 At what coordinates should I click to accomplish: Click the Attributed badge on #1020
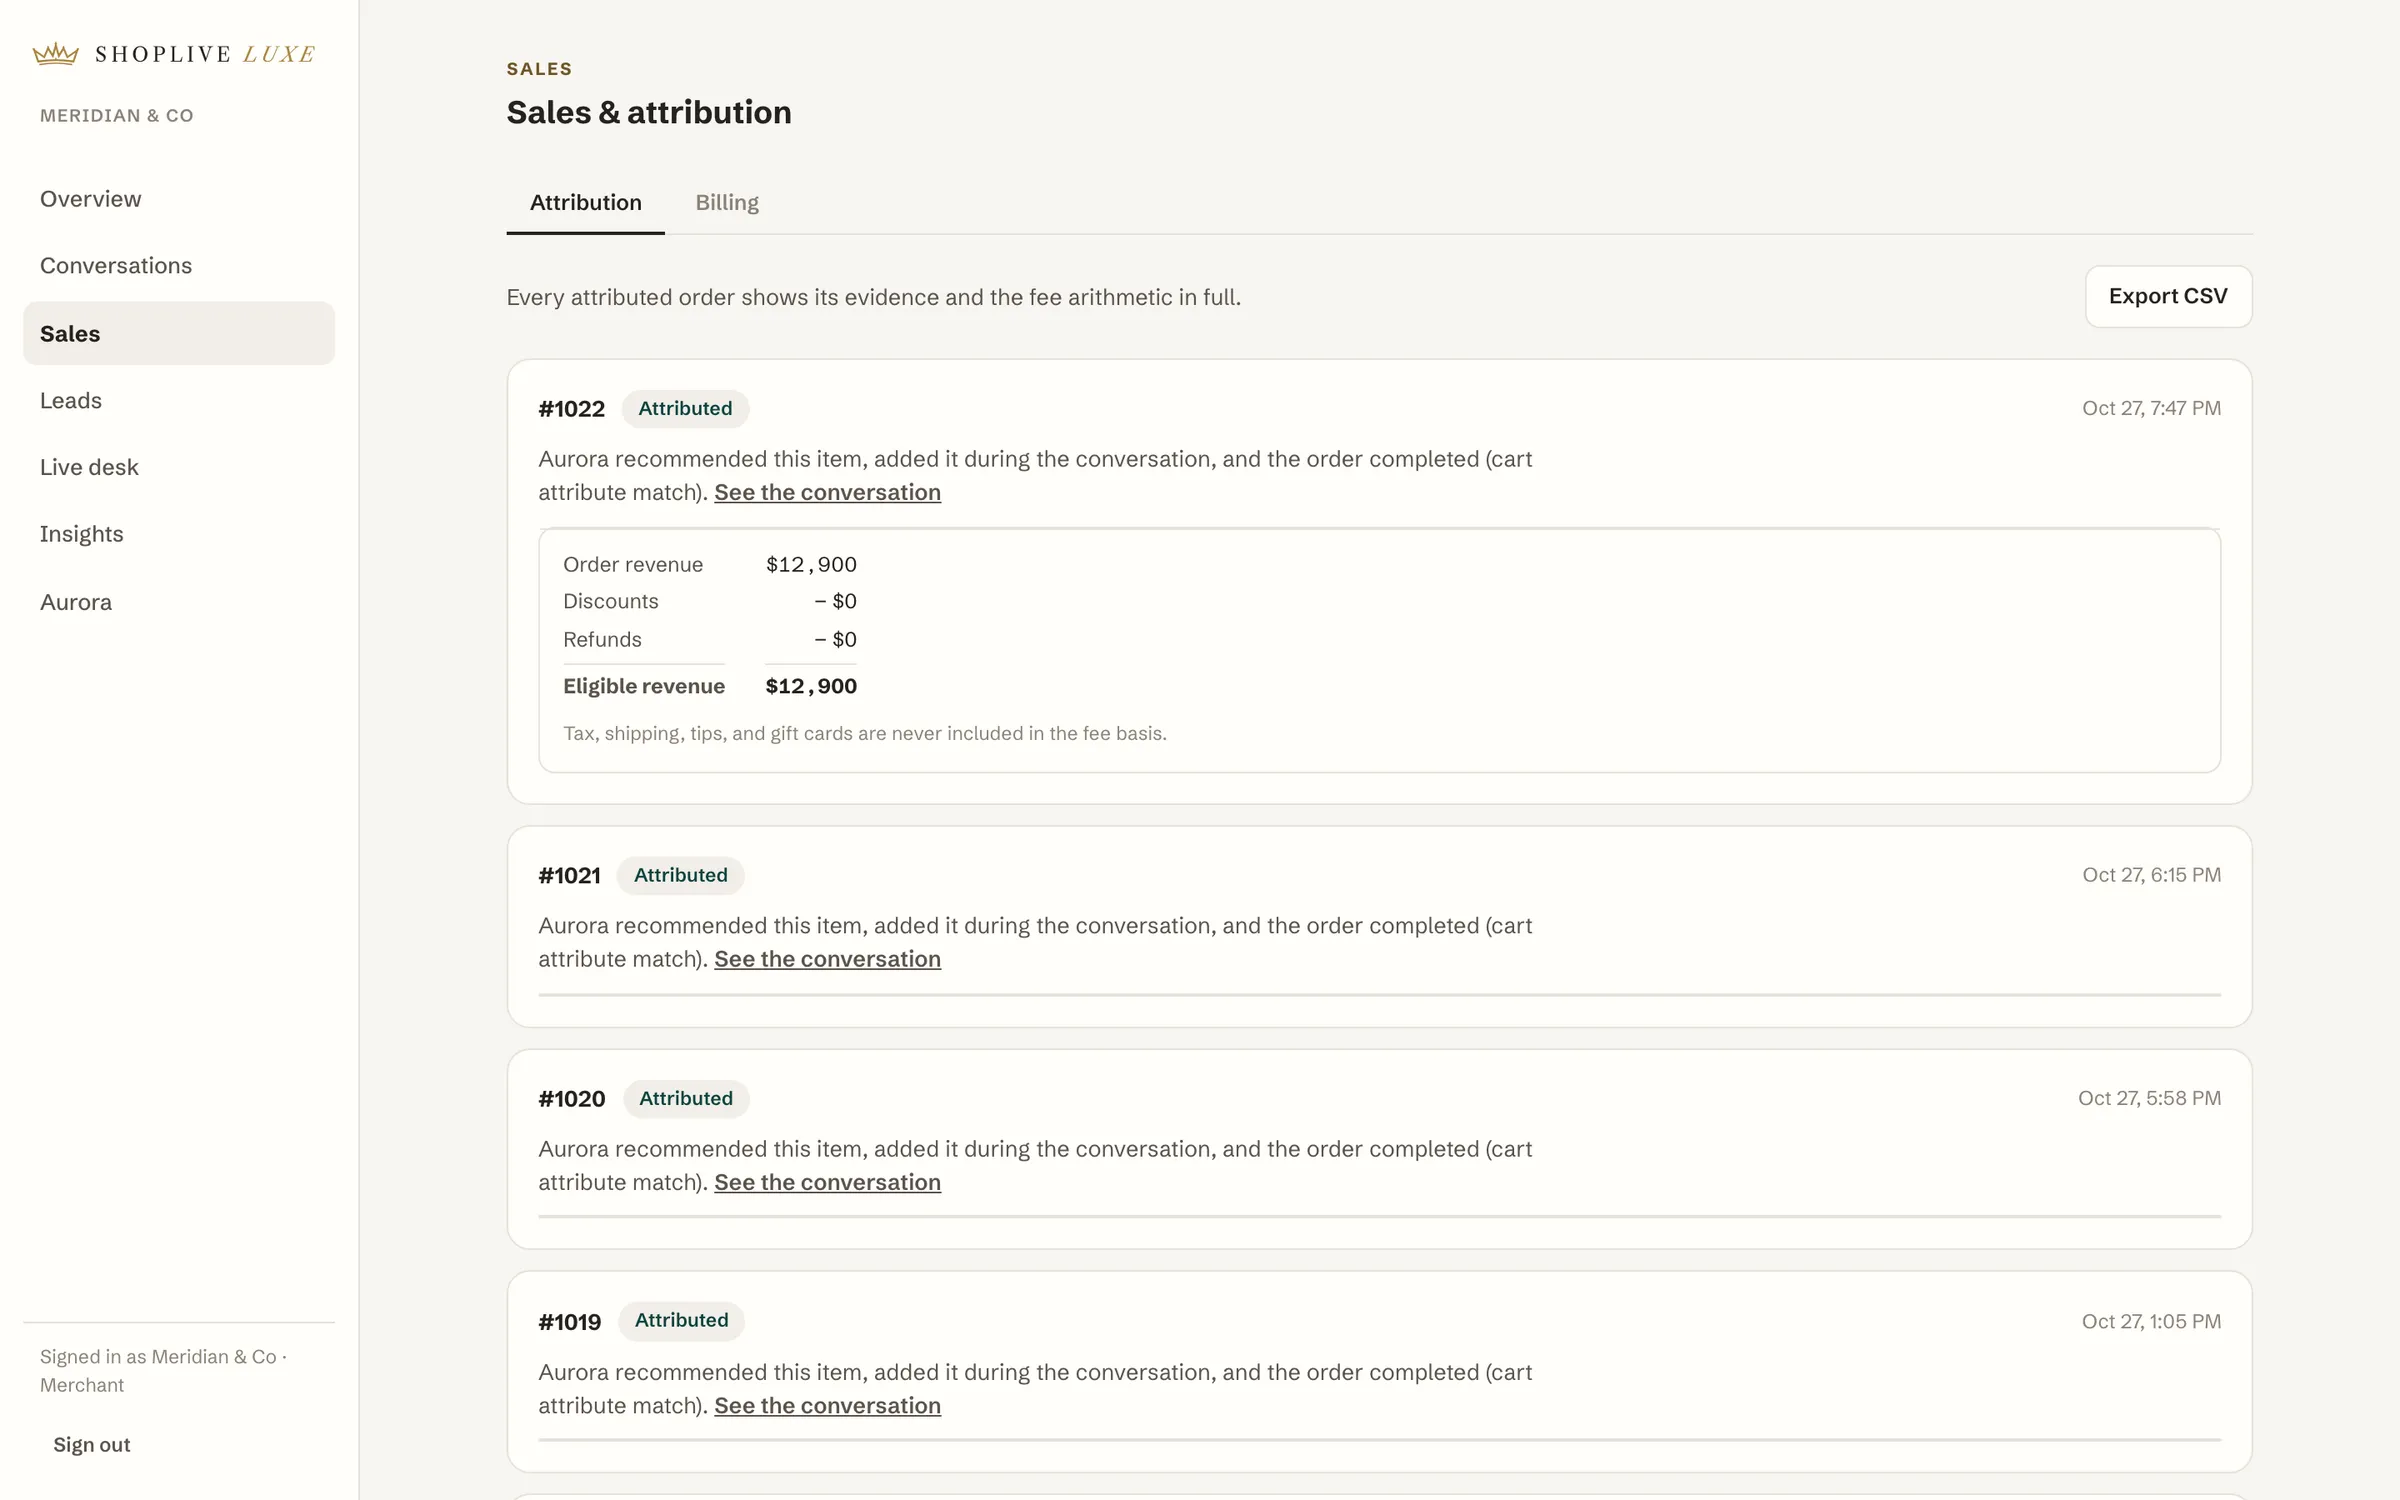click(686, 1098)
